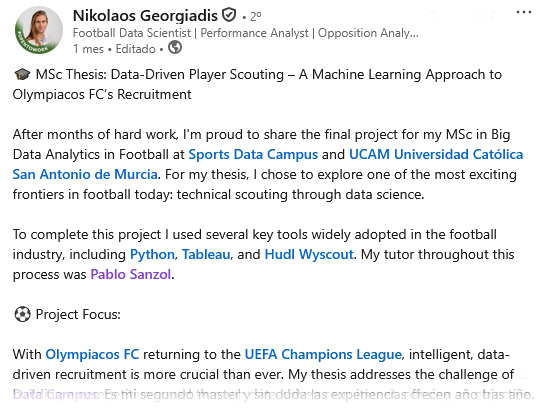The height and width of the screenshot is (409, 543).
Task: Click the '1 mes • Editado' timestamp
Action: tap(114, 49)
